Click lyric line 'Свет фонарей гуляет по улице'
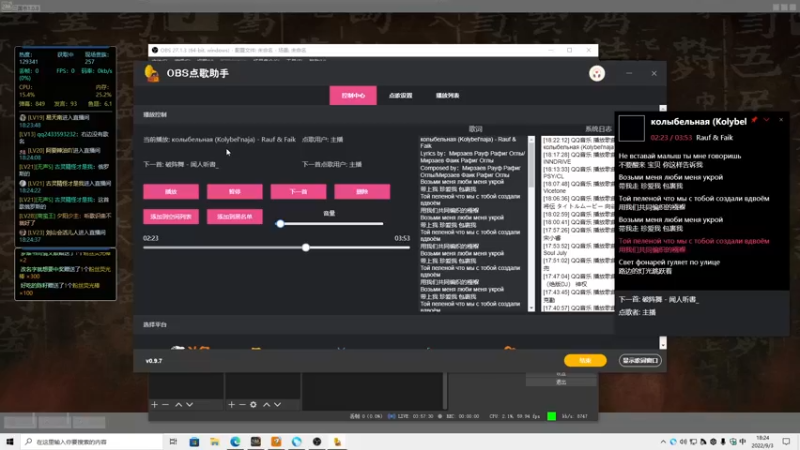This screenshot has height=450, width=800. [669, 262]
